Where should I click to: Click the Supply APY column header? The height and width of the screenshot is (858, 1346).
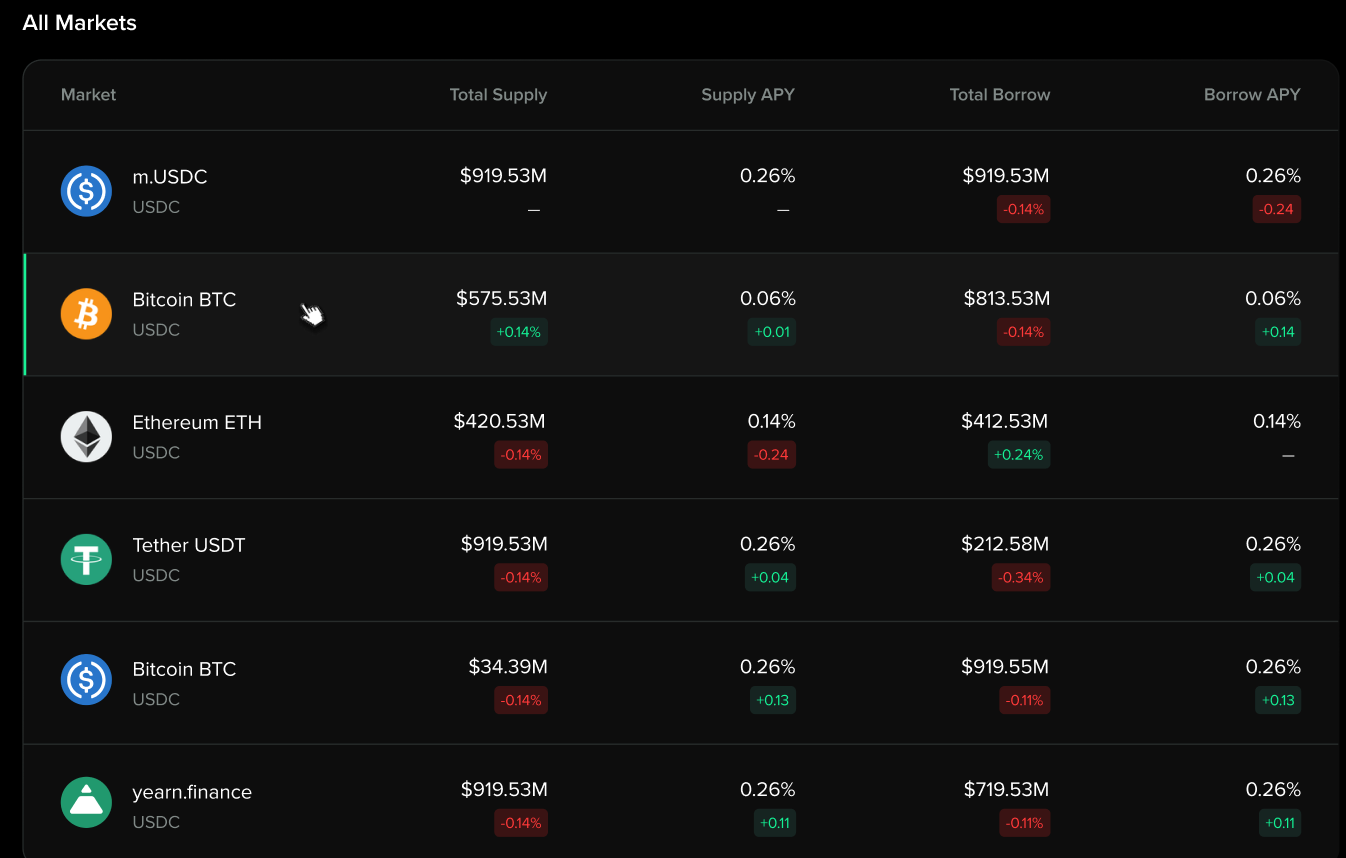748,95
